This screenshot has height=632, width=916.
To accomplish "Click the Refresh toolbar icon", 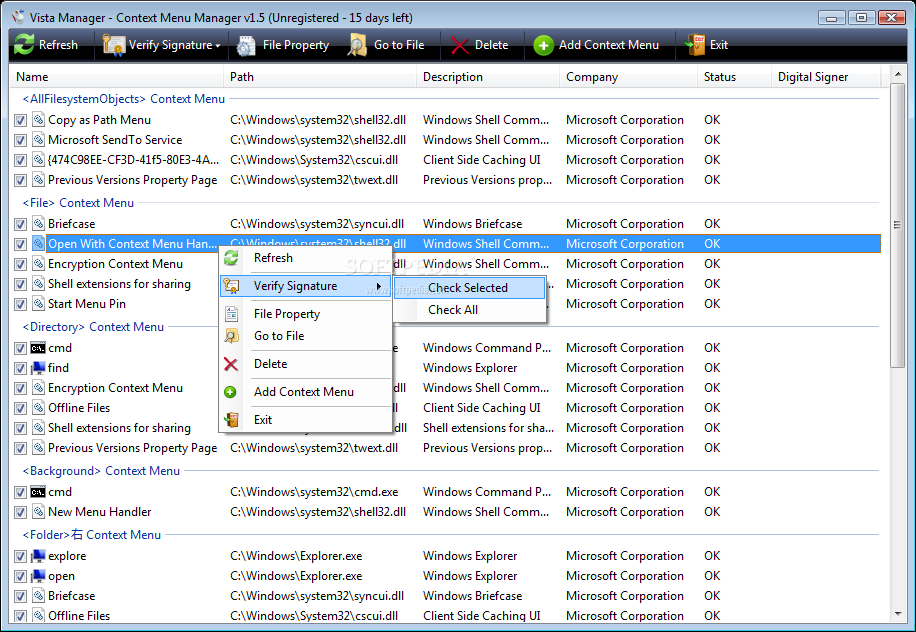I will click(x=24, y=44).
